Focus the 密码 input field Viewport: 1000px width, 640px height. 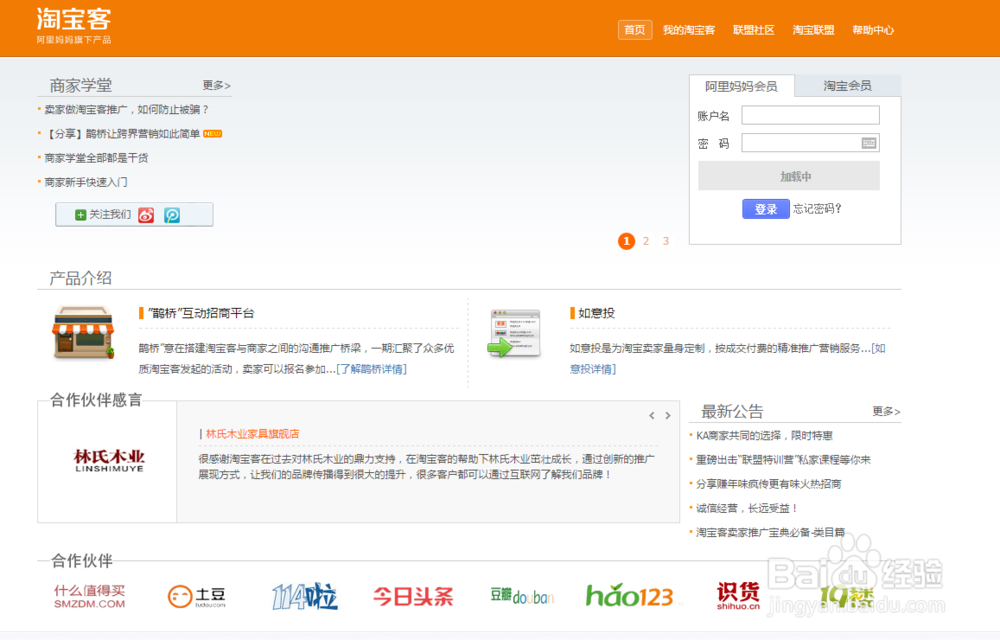coord(811,143)
